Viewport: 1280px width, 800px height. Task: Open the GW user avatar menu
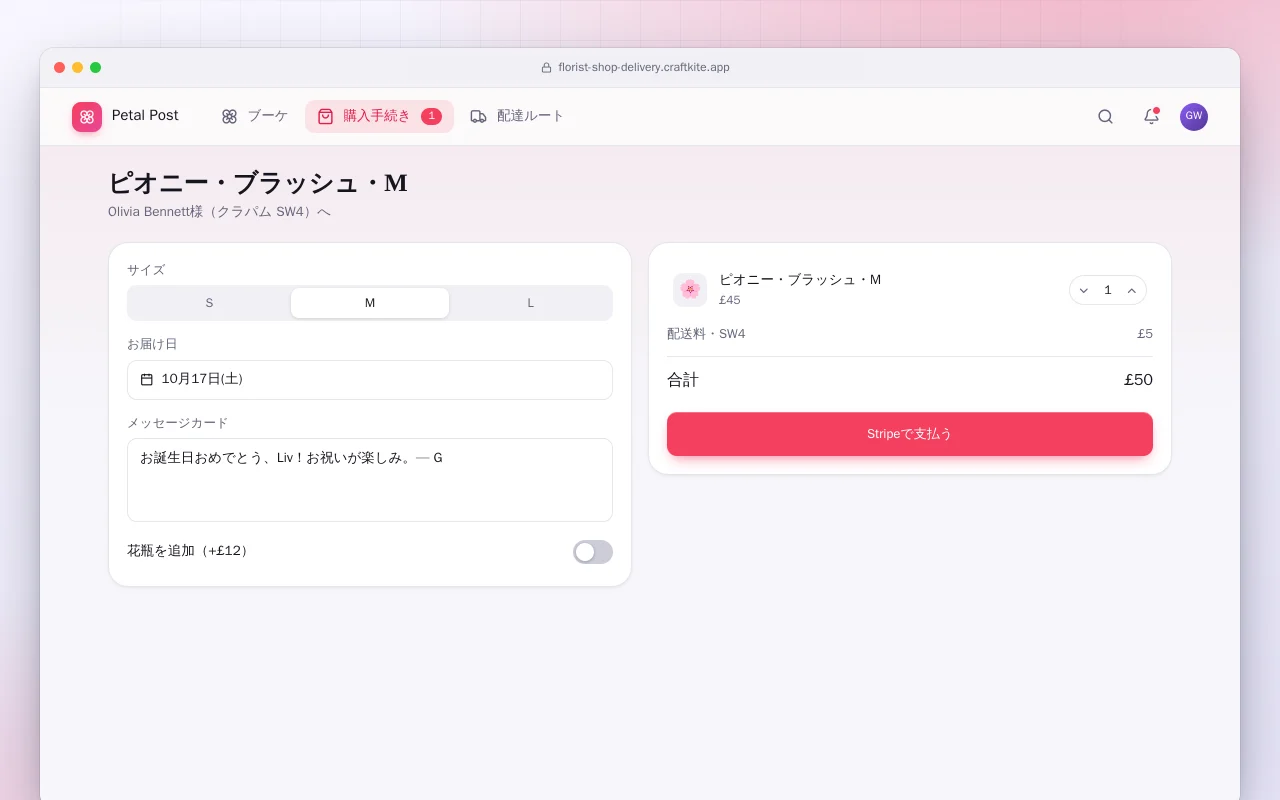(1193, 117)
